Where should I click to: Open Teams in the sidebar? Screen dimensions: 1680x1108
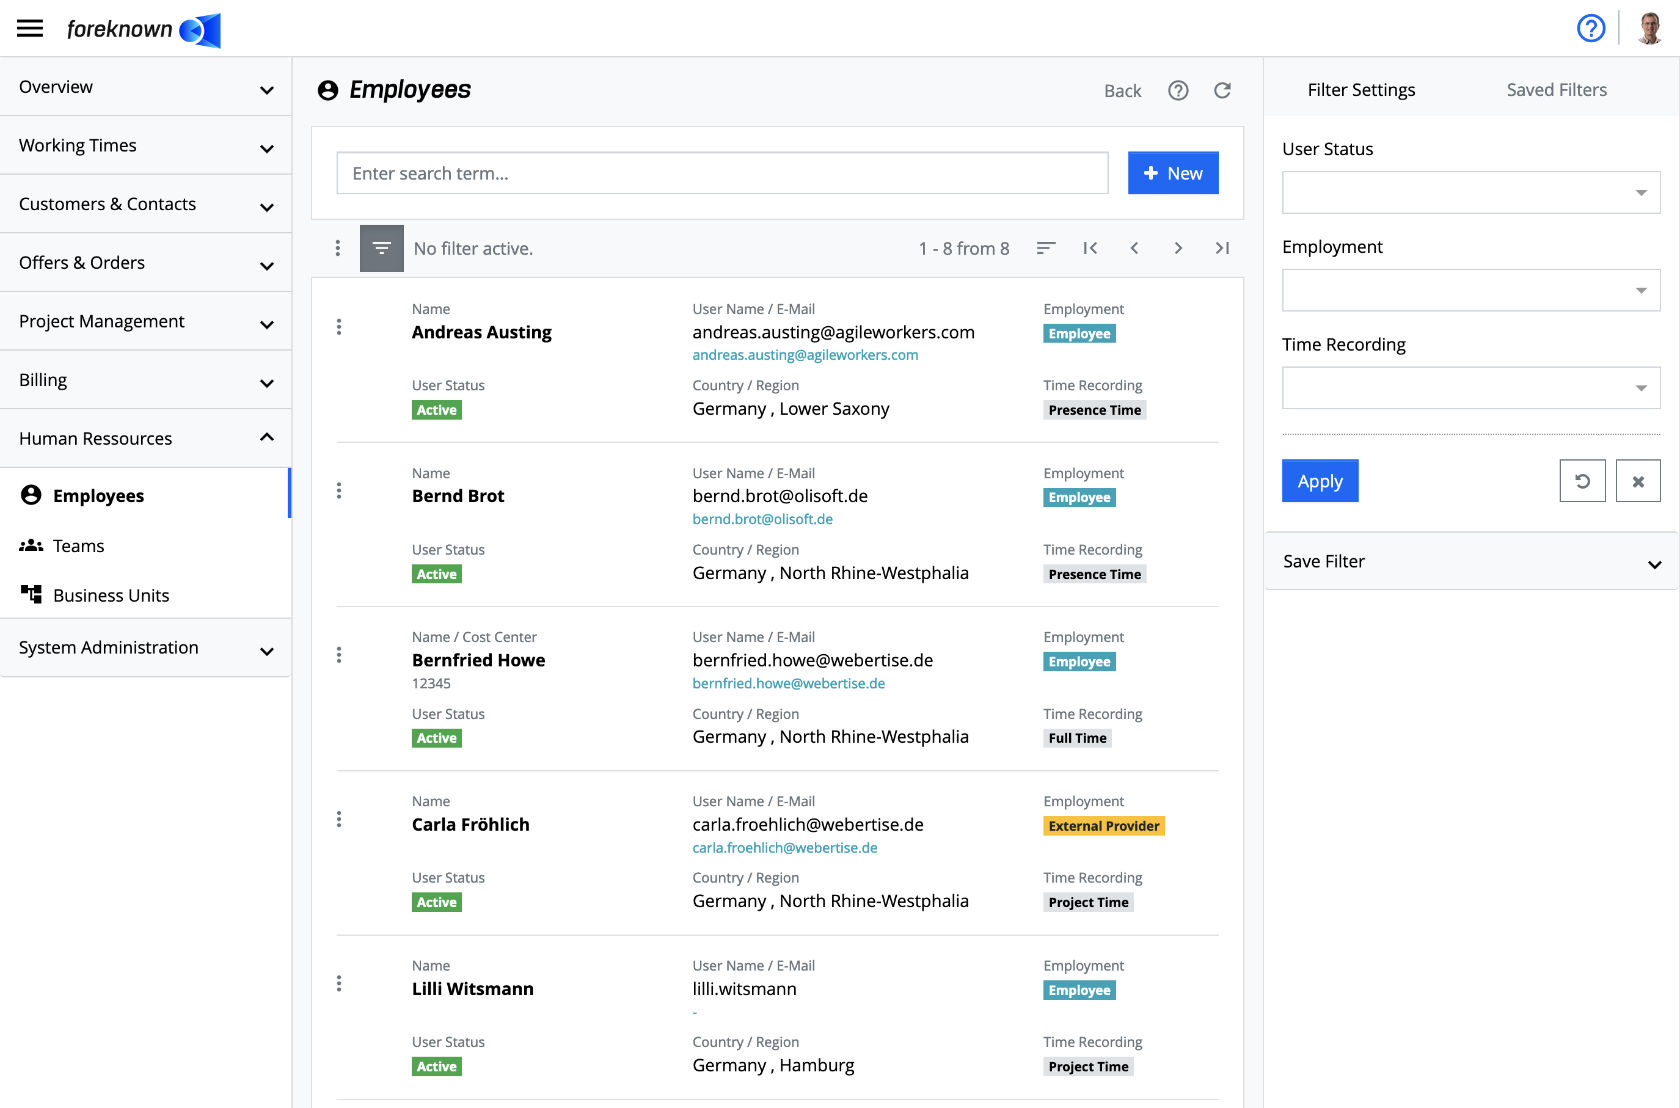click(78, 546)
